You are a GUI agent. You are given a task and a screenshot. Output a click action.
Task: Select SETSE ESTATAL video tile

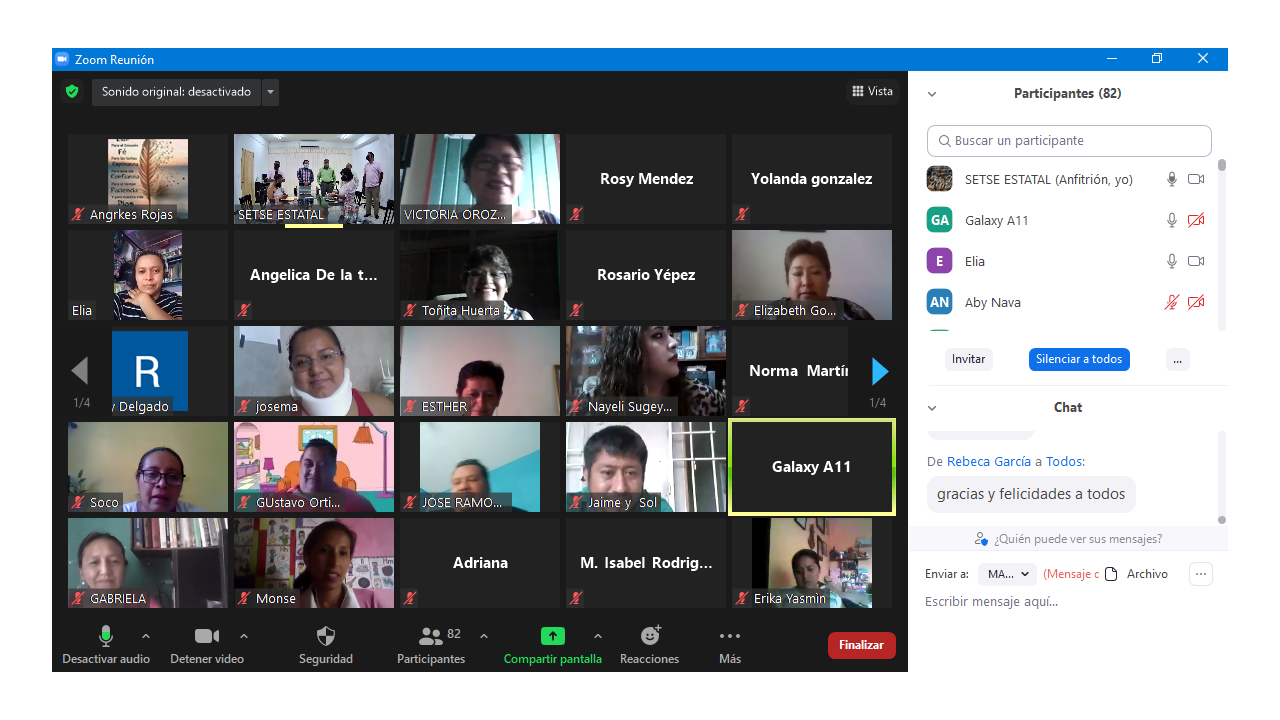point(314,179)
